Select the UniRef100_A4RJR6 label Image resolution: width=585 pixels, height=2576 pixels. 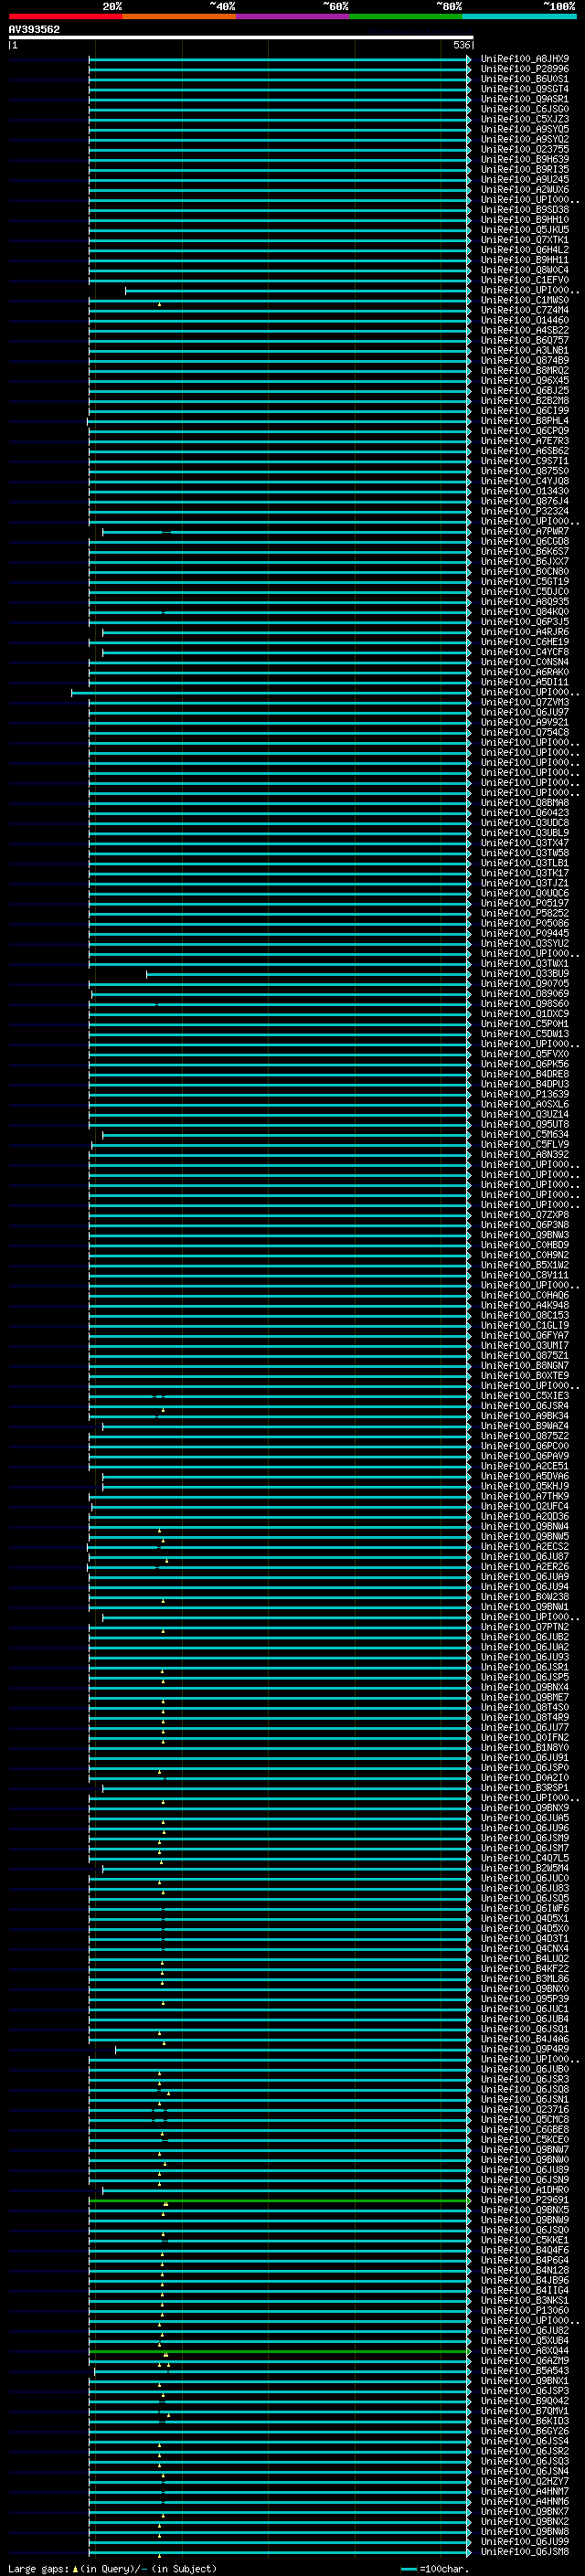525,632
